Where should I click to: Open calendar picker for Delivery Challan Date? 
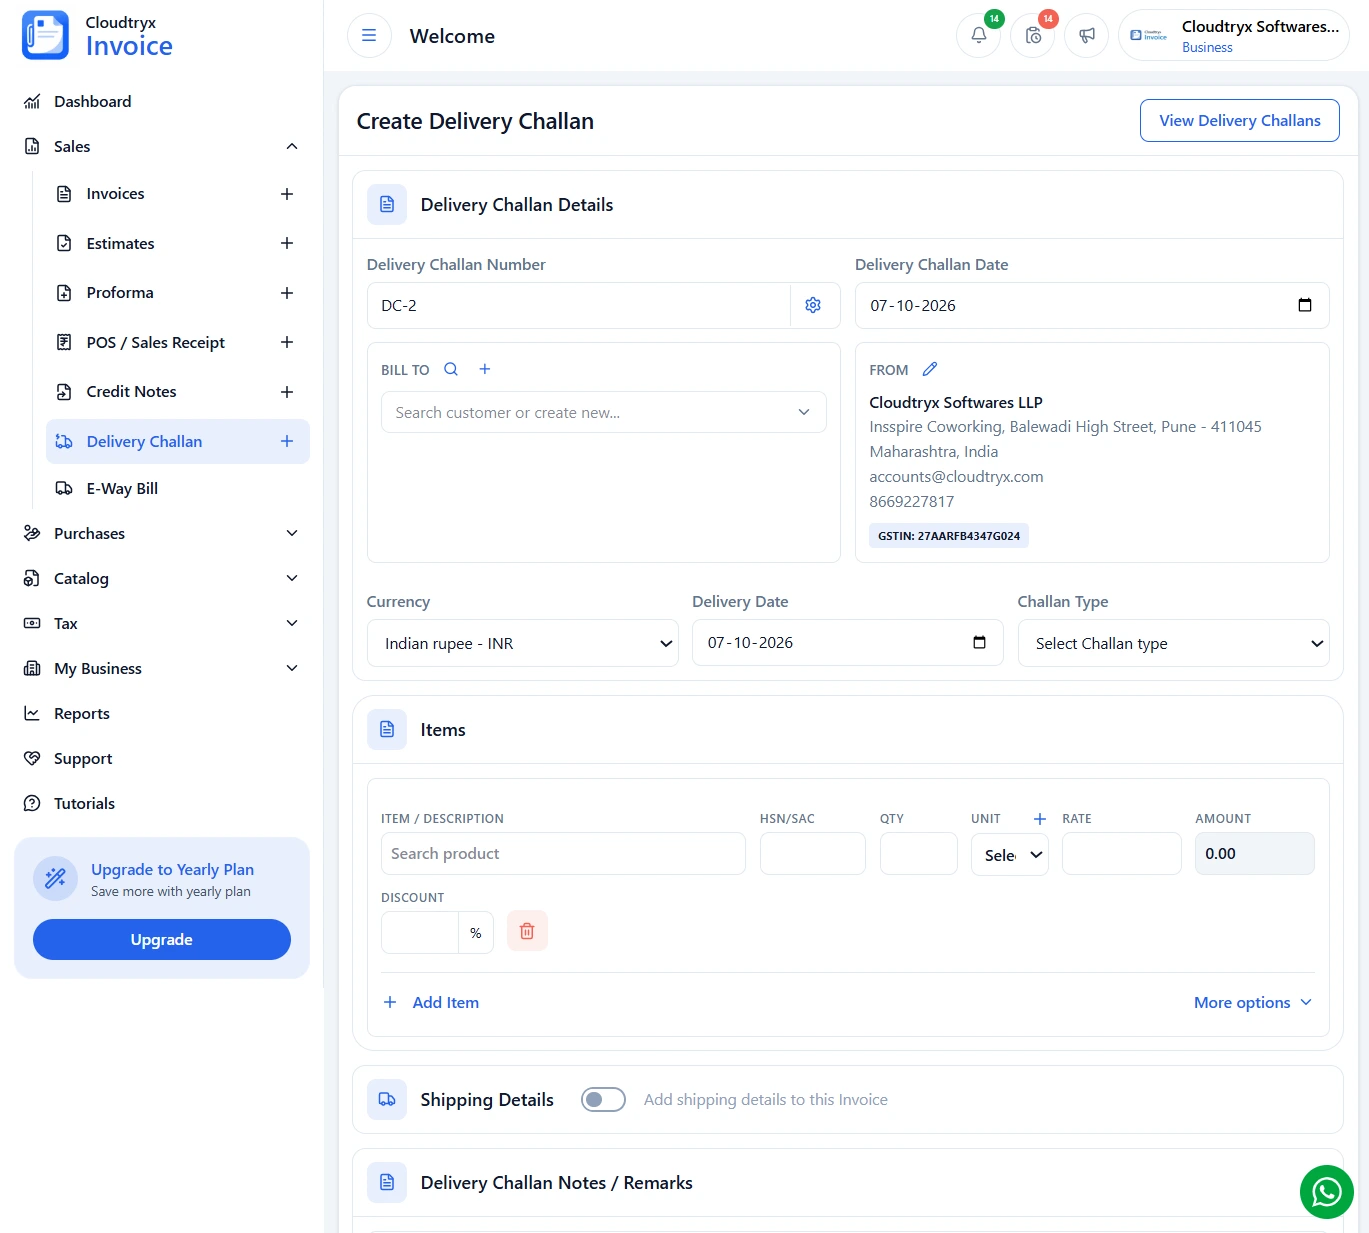point(1304,305)
